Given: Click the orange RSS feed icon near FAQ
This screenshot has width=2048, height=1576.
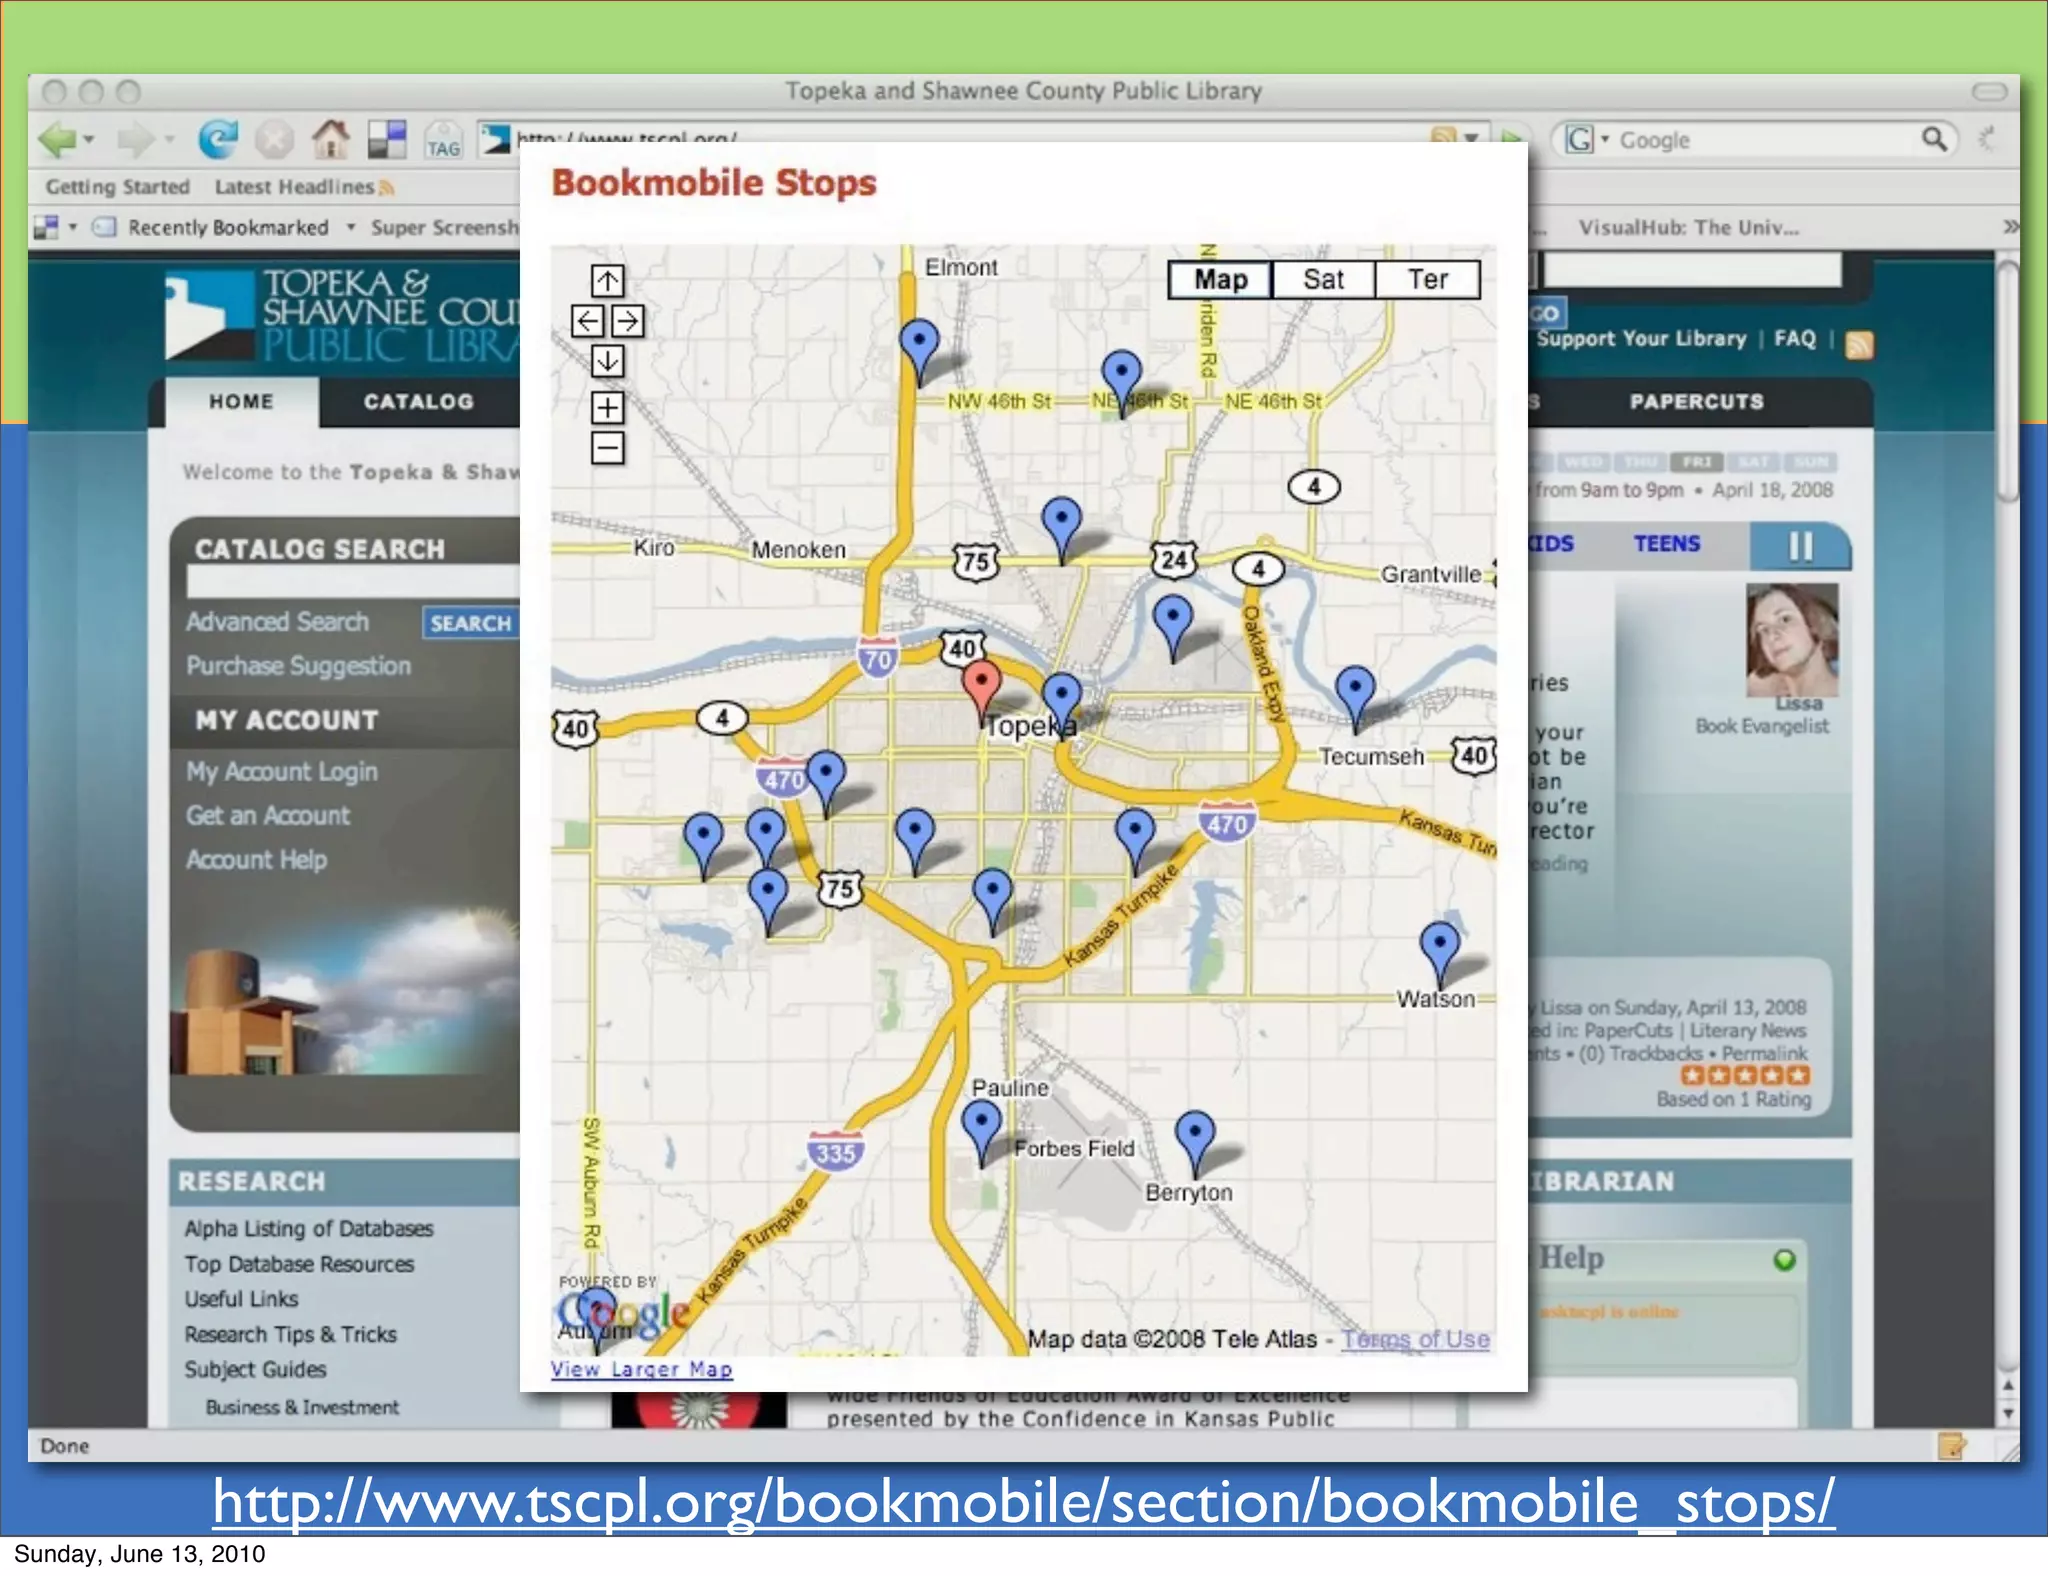Looking at the screenshot, I should 1859,345.
